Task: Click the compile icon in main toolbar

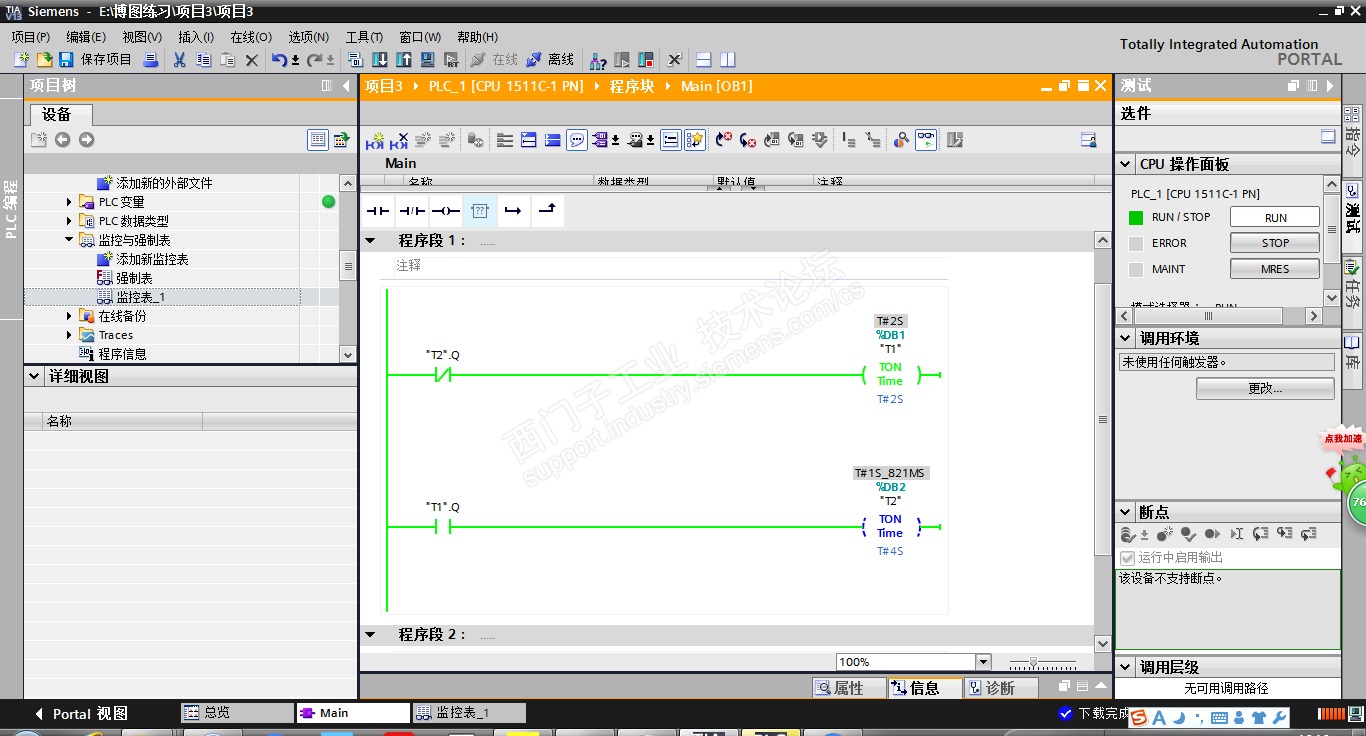Action: (355, 60)
